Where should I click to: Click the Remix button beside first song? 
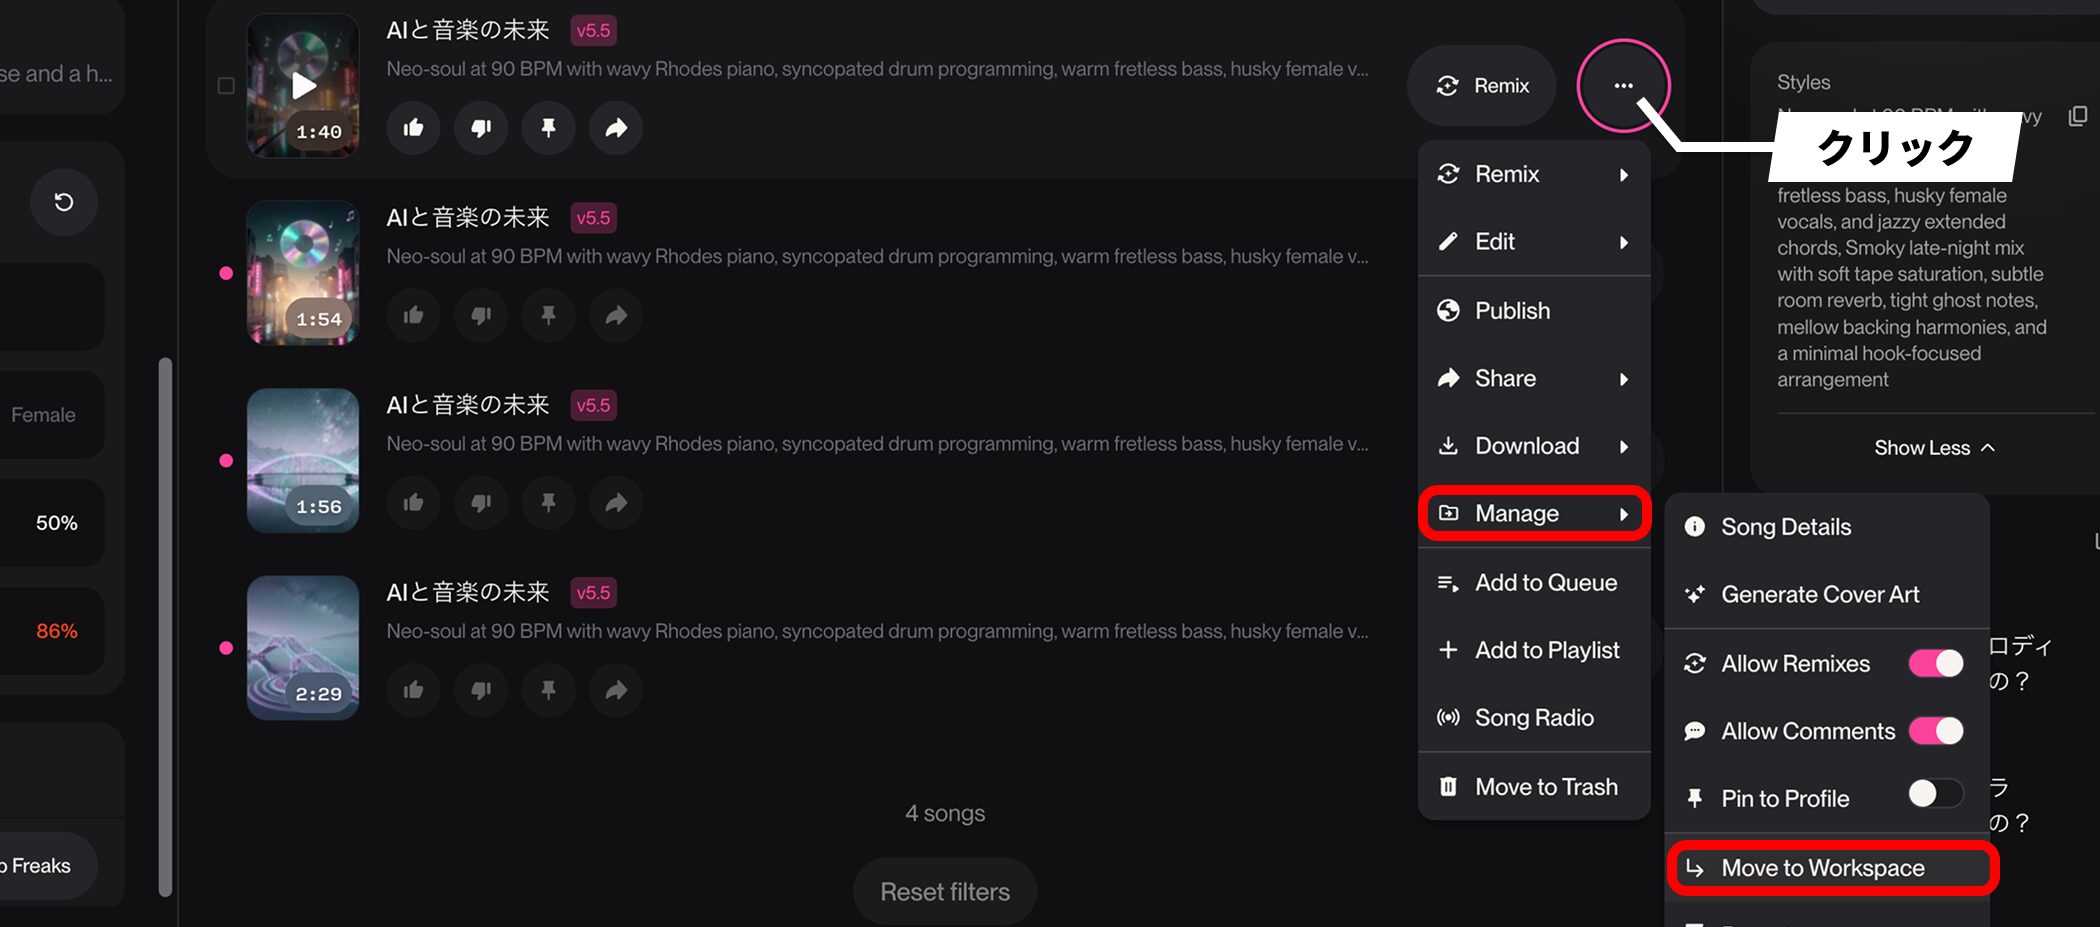point(1482,86)
